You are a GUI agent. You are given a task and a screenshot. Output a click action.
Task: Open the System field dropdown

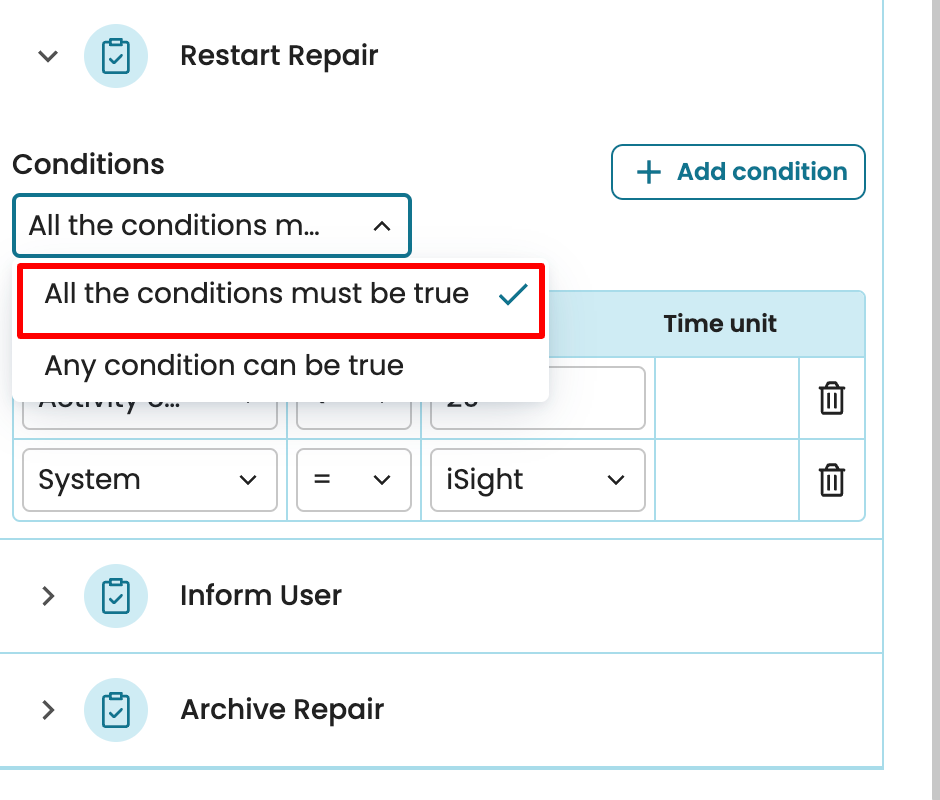[149, 481]
